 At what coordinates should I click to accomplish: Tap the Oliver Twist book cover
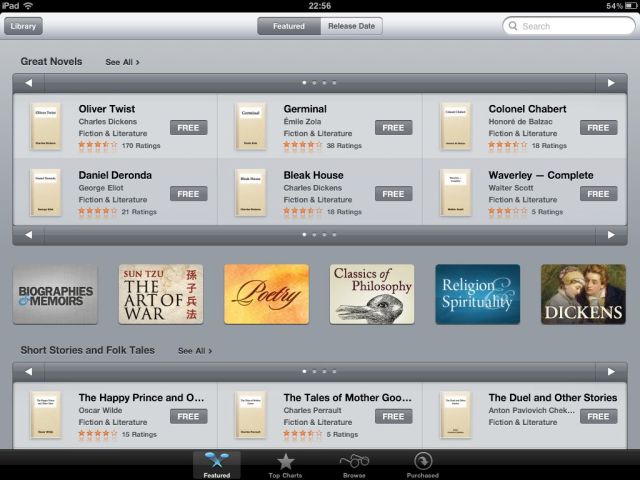tap(45, 127)
